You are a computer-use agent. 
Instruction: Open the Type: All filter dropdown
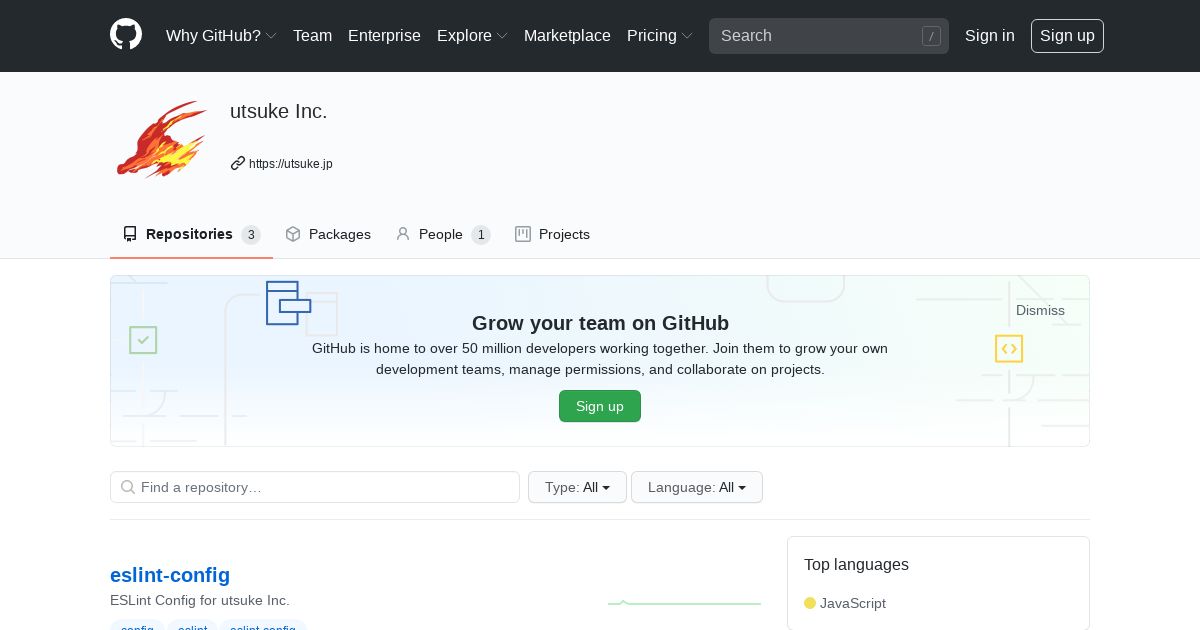577,487
